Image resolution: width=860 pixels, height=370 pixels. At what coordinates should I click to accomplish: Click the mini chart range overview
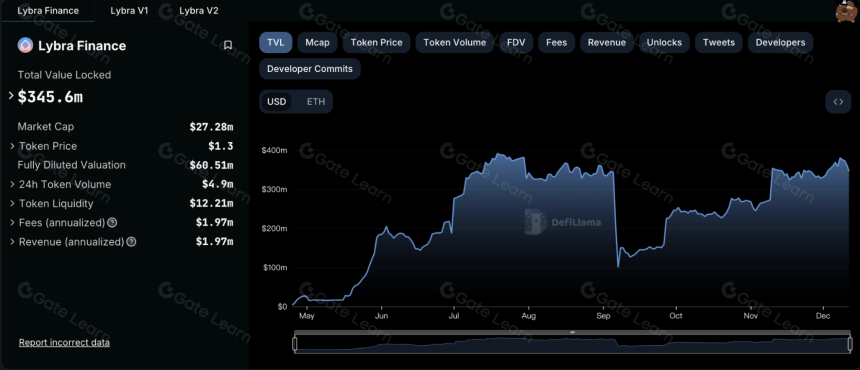click(x=573, y=345)
